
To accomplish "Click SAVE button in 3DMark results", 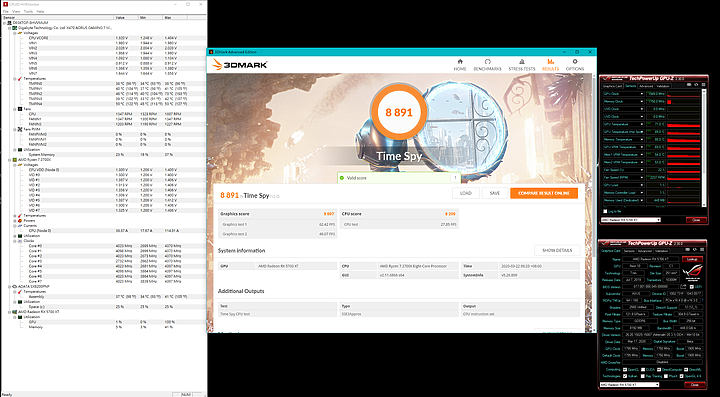I will click(x=495, y=193).
